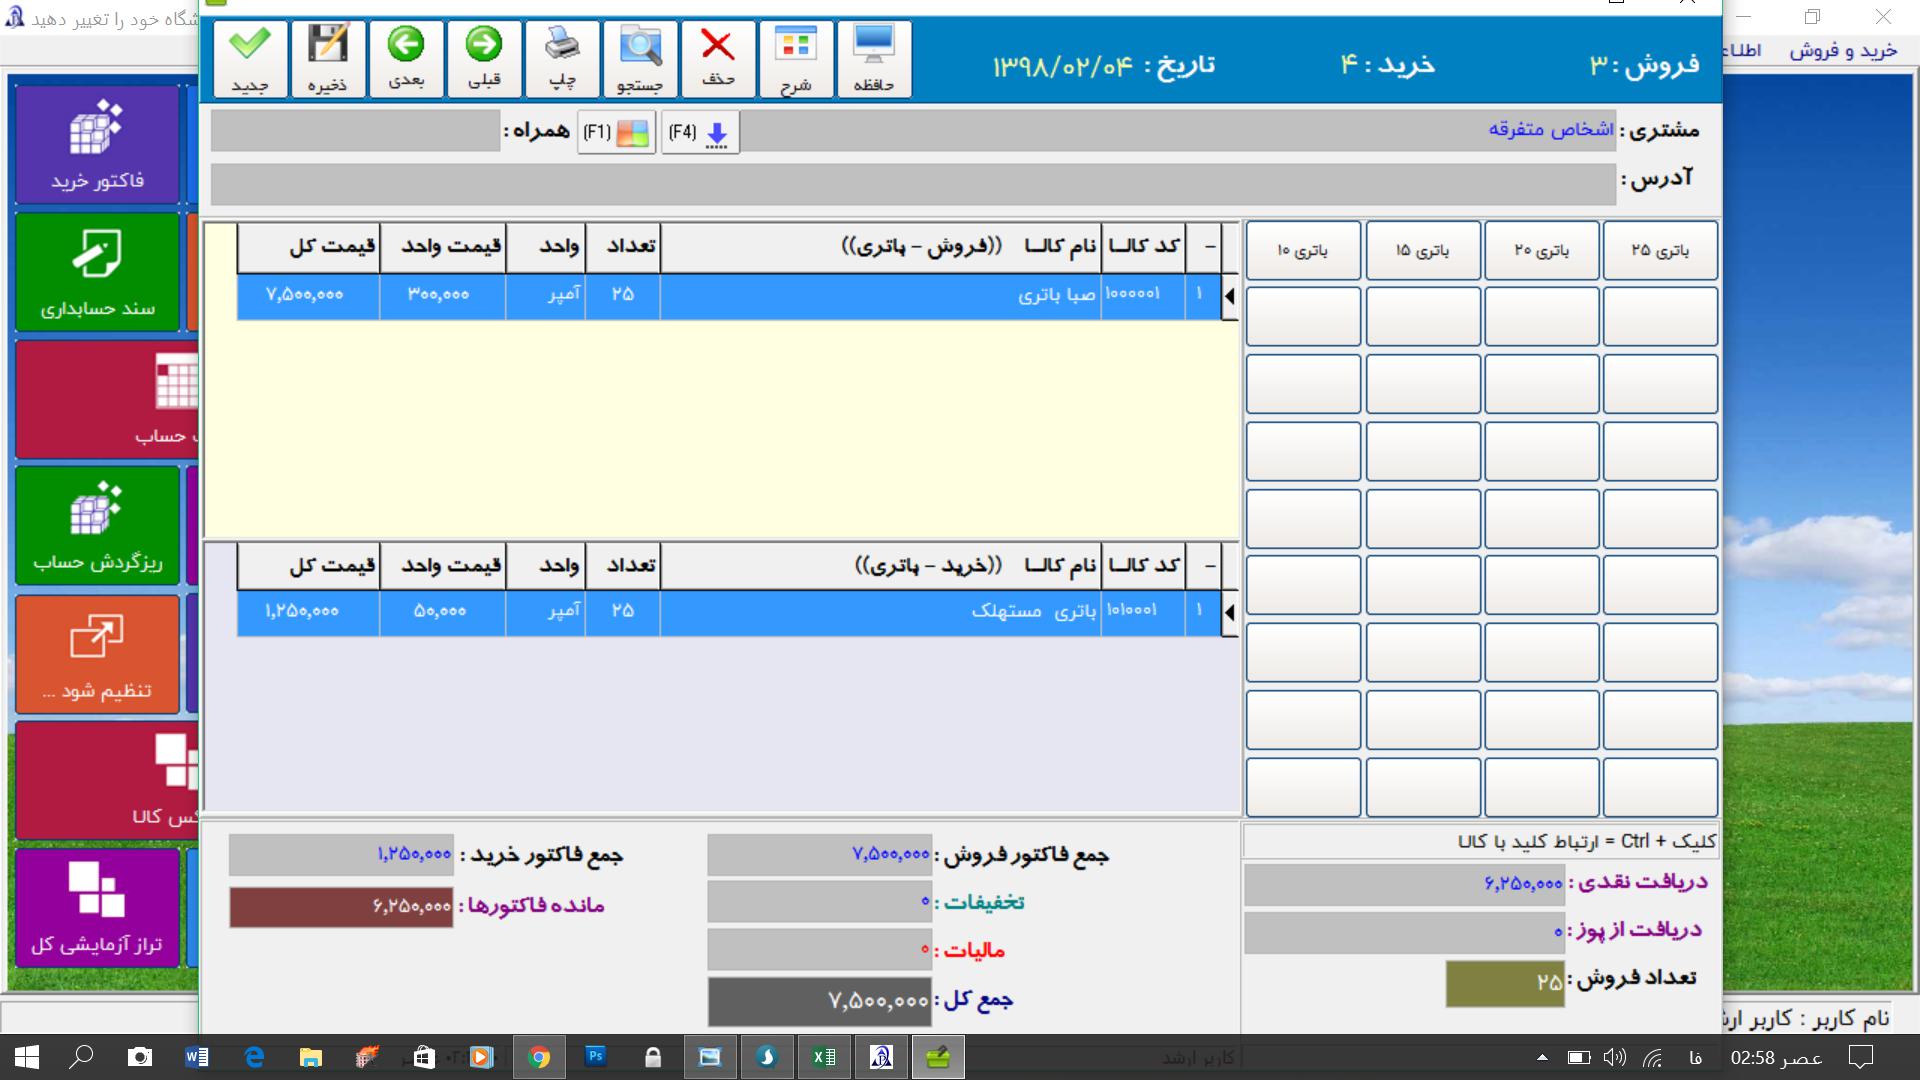Click the فا language indicator in tray
The height and width of the screenshot is (1080, 1920).
pos(1695,1057)
